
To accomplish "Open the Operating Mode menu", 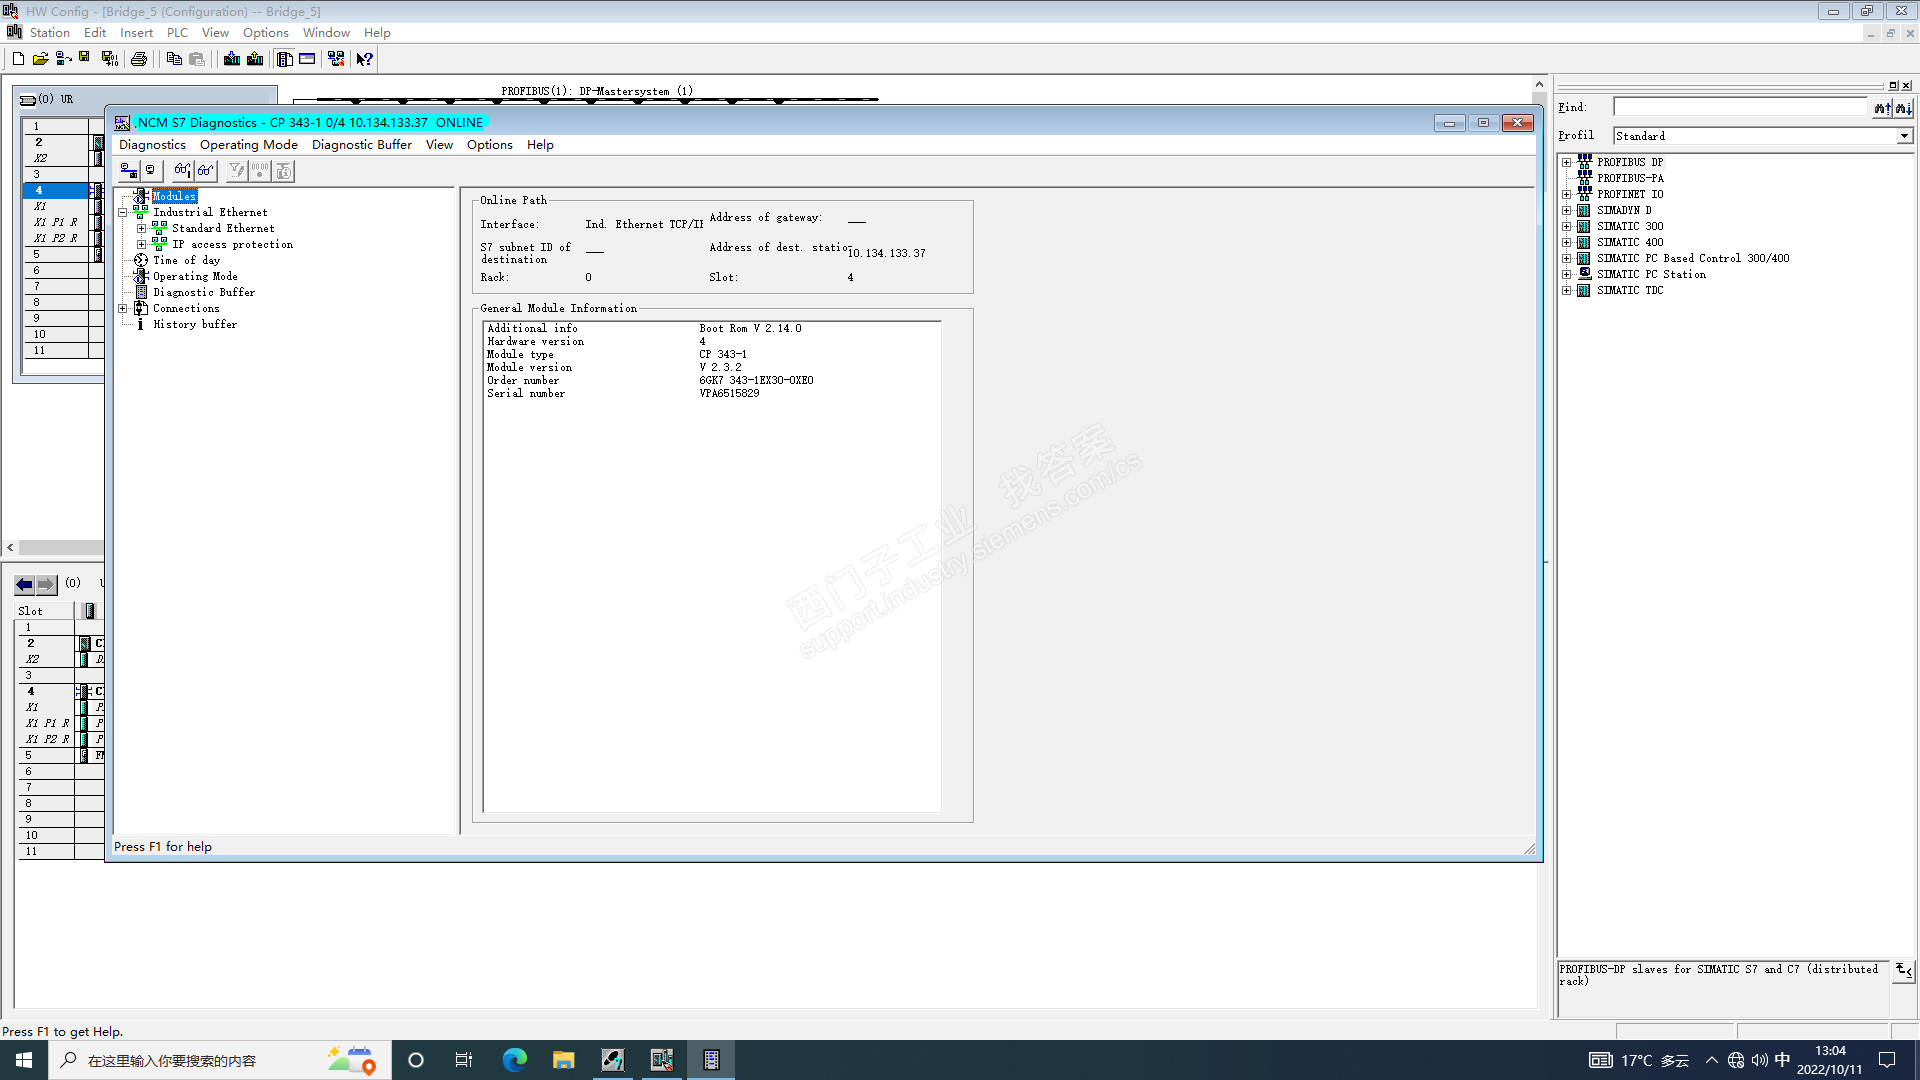I will [248, 145].
